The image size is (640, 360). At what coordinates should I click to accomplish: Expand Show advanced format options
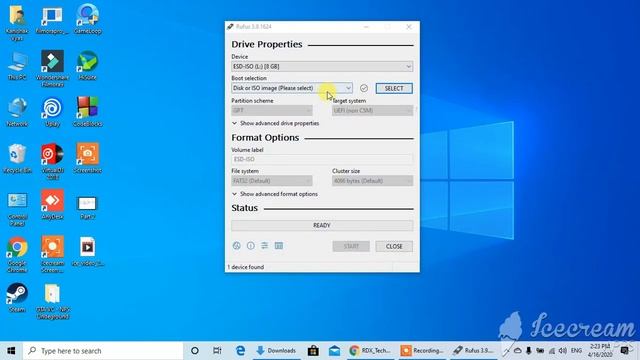[x=275, y=194]
